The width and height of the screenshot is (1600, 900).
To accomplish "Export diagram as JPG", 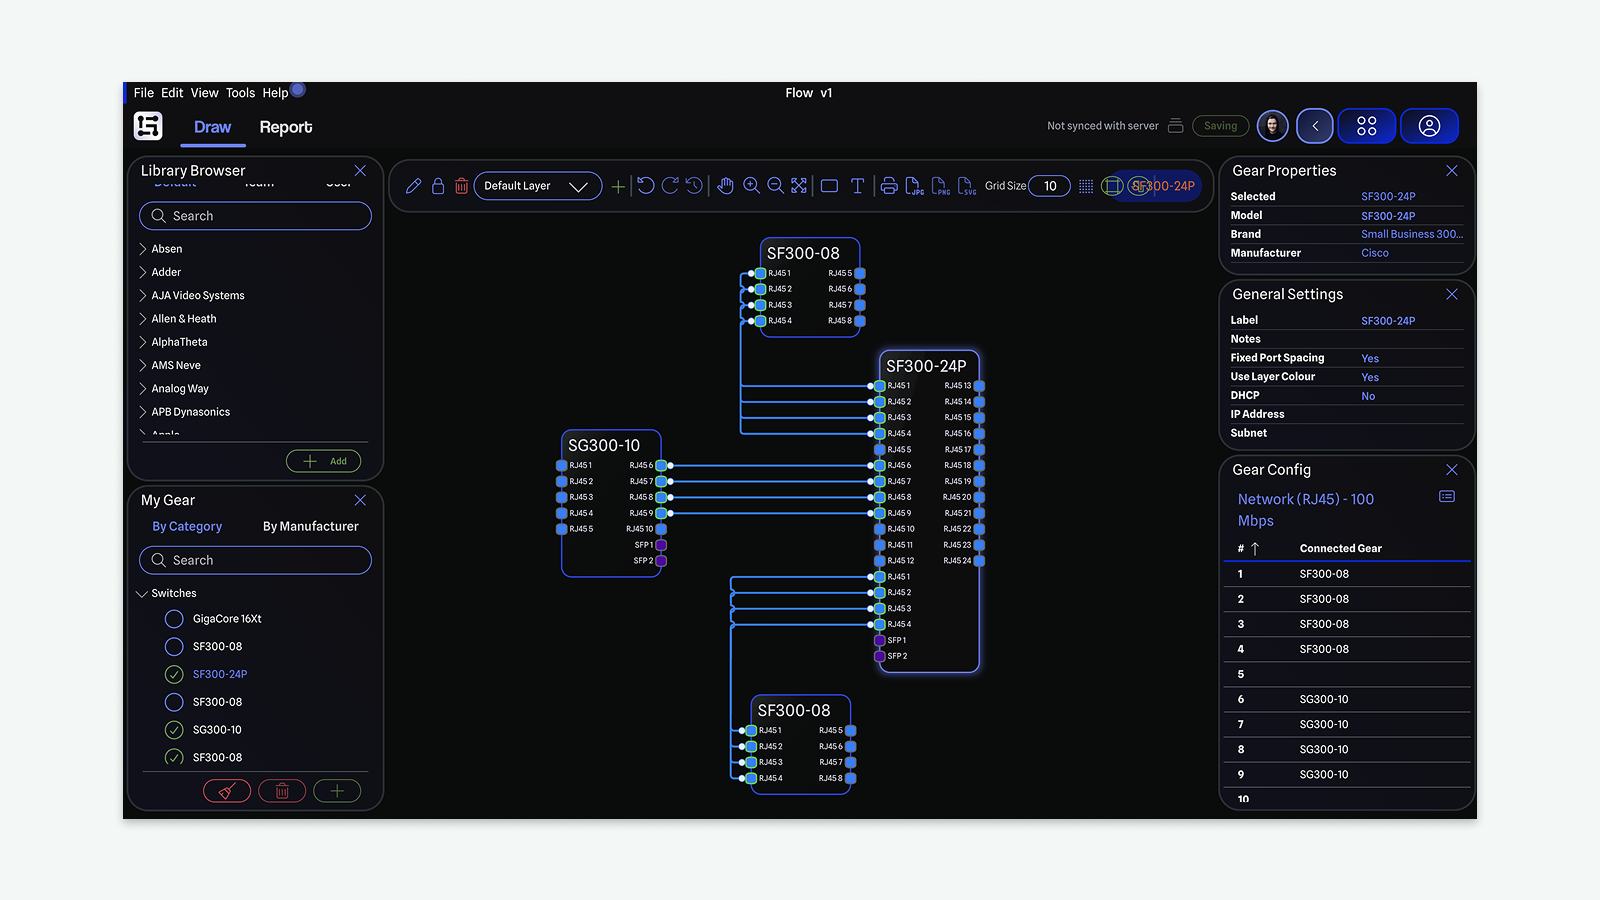I will click(915, 186).
